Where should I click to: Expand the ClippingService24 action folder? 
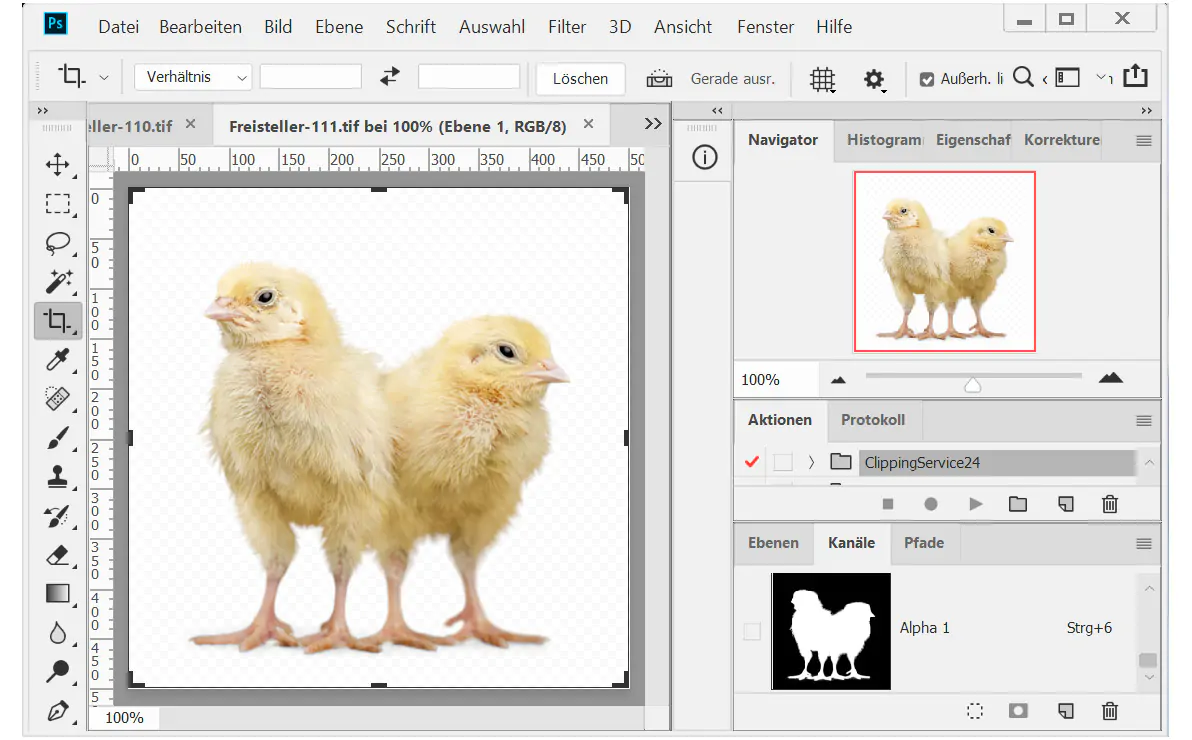812,462
